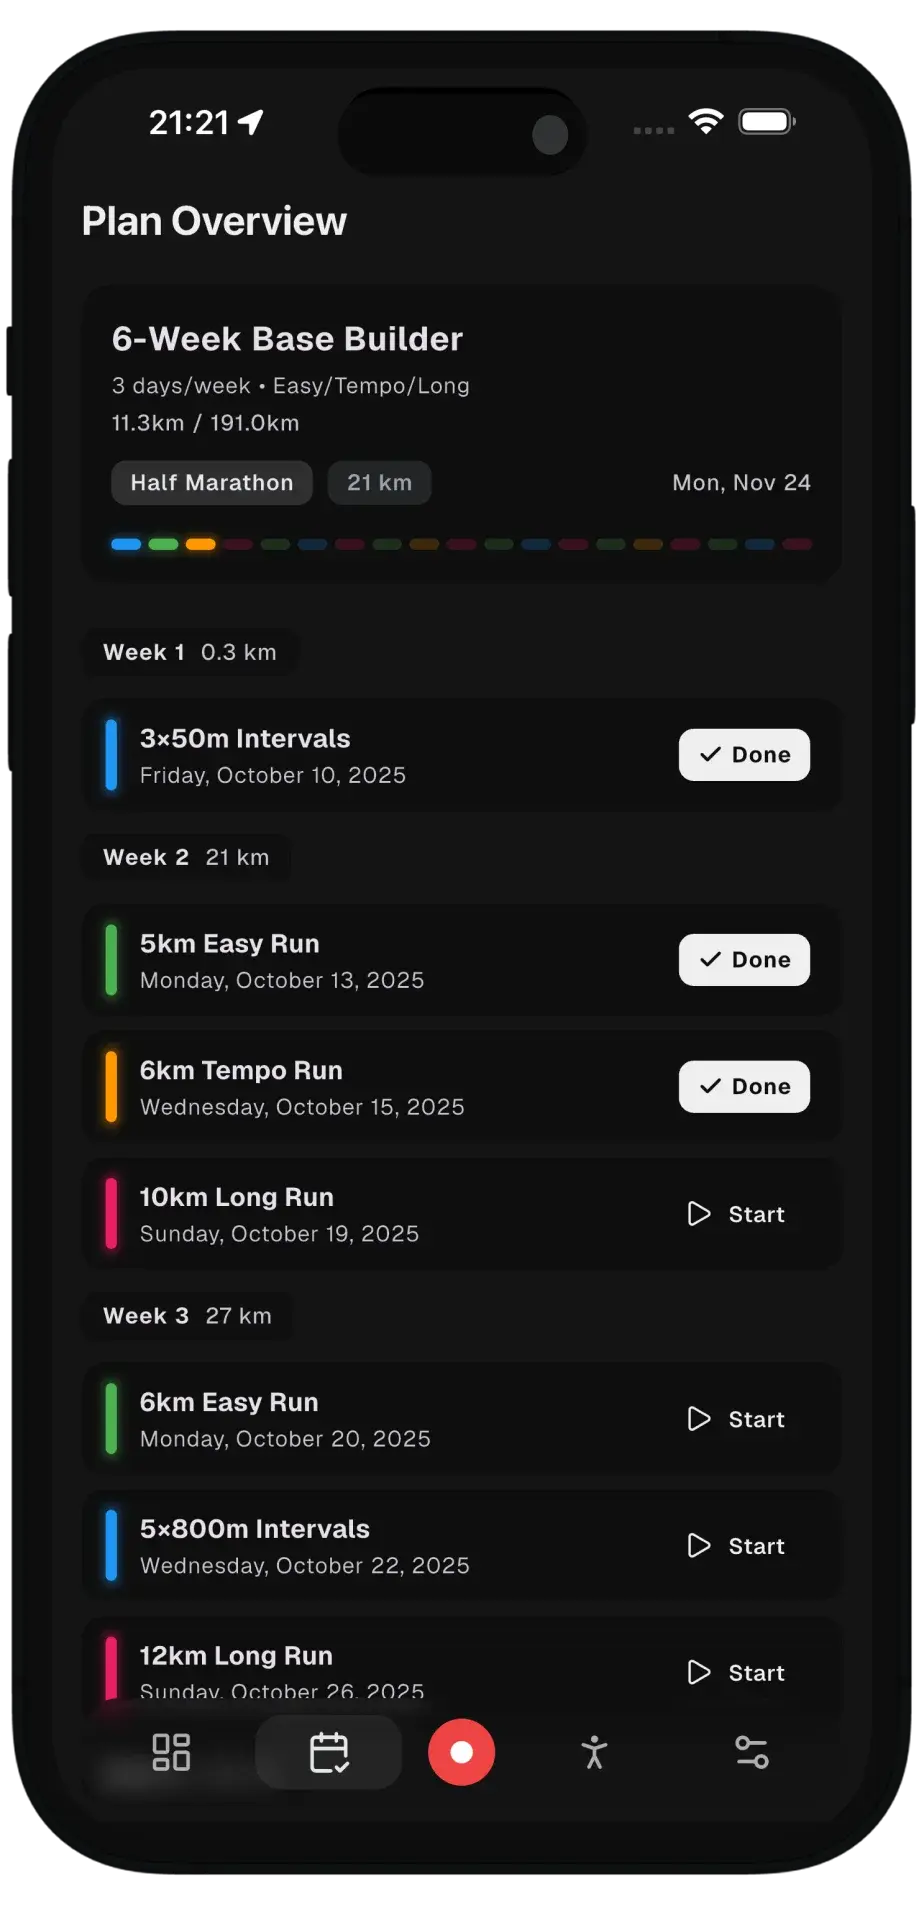The height and width of the screenshot is (1905, 921).
Task: Open the 6-Week Base Builder card title
Action: point(287,339)
